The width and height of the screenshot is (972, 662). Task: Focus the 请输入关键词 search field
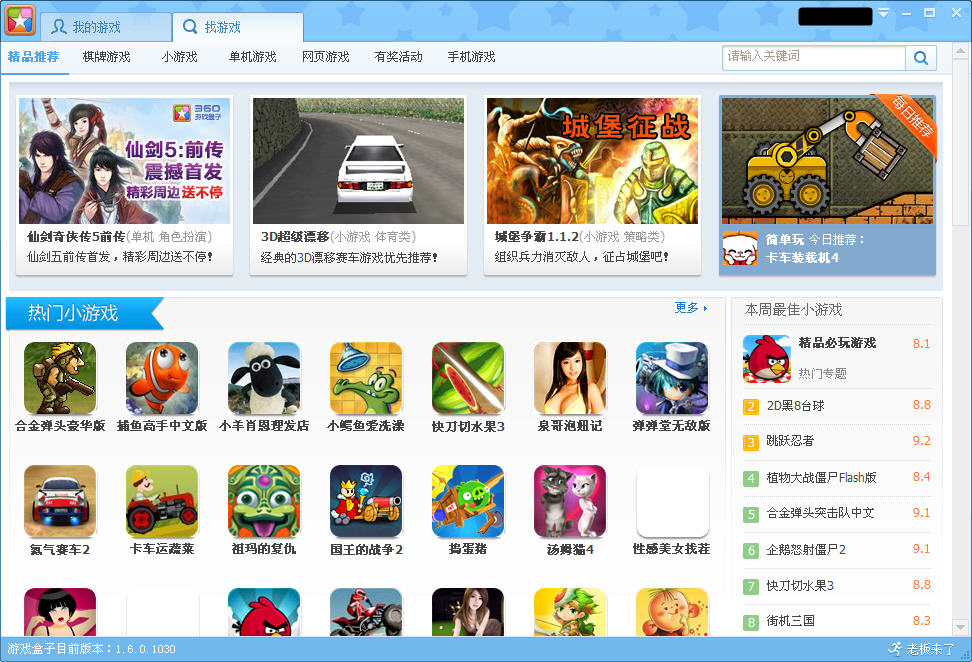pyautogui.click(x=813, y=58)
